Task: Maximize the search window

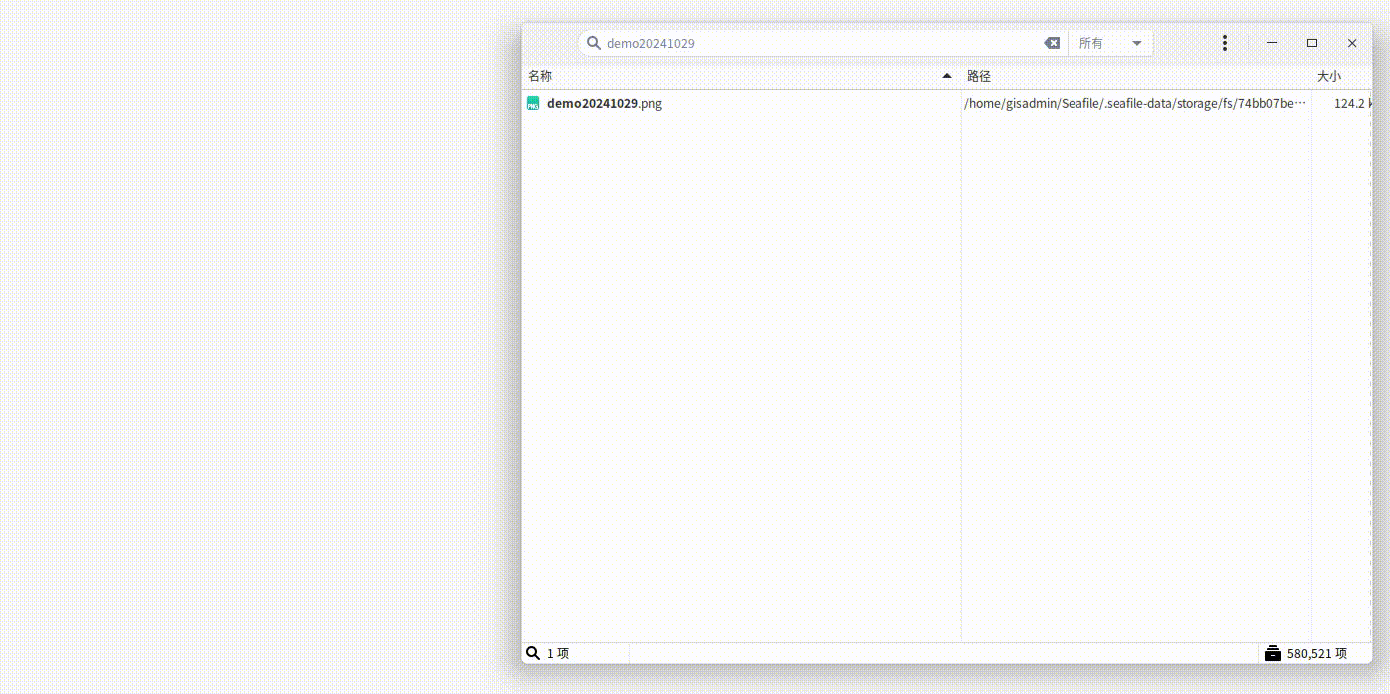Action: pos(1312,43)
